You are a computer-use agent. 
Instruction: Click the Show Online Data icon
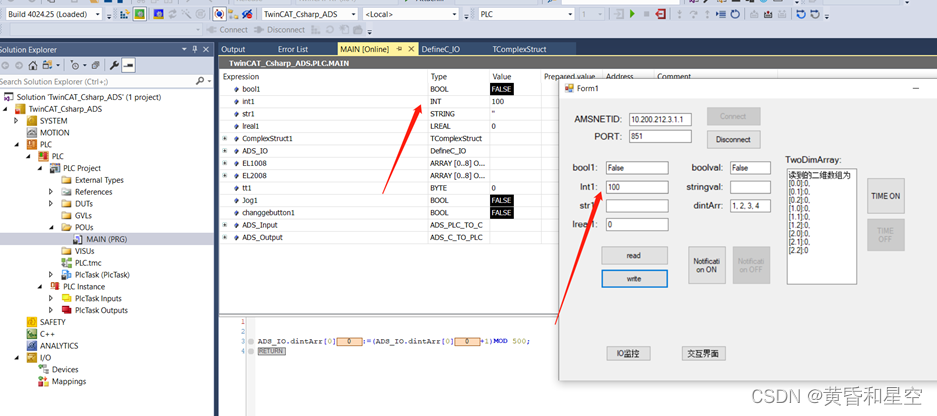pyautogui.click(x=219, y=14)
